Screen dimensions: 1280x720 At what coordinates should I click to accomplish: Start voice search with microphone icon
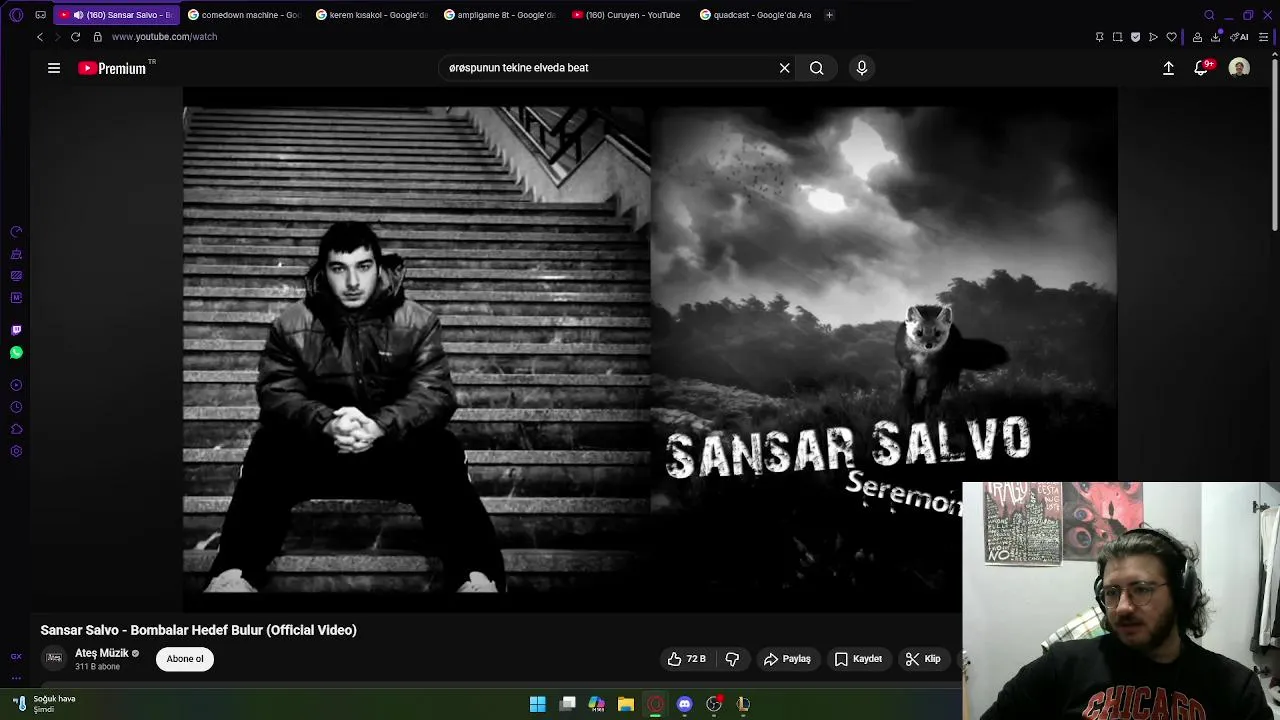(862, 68)
